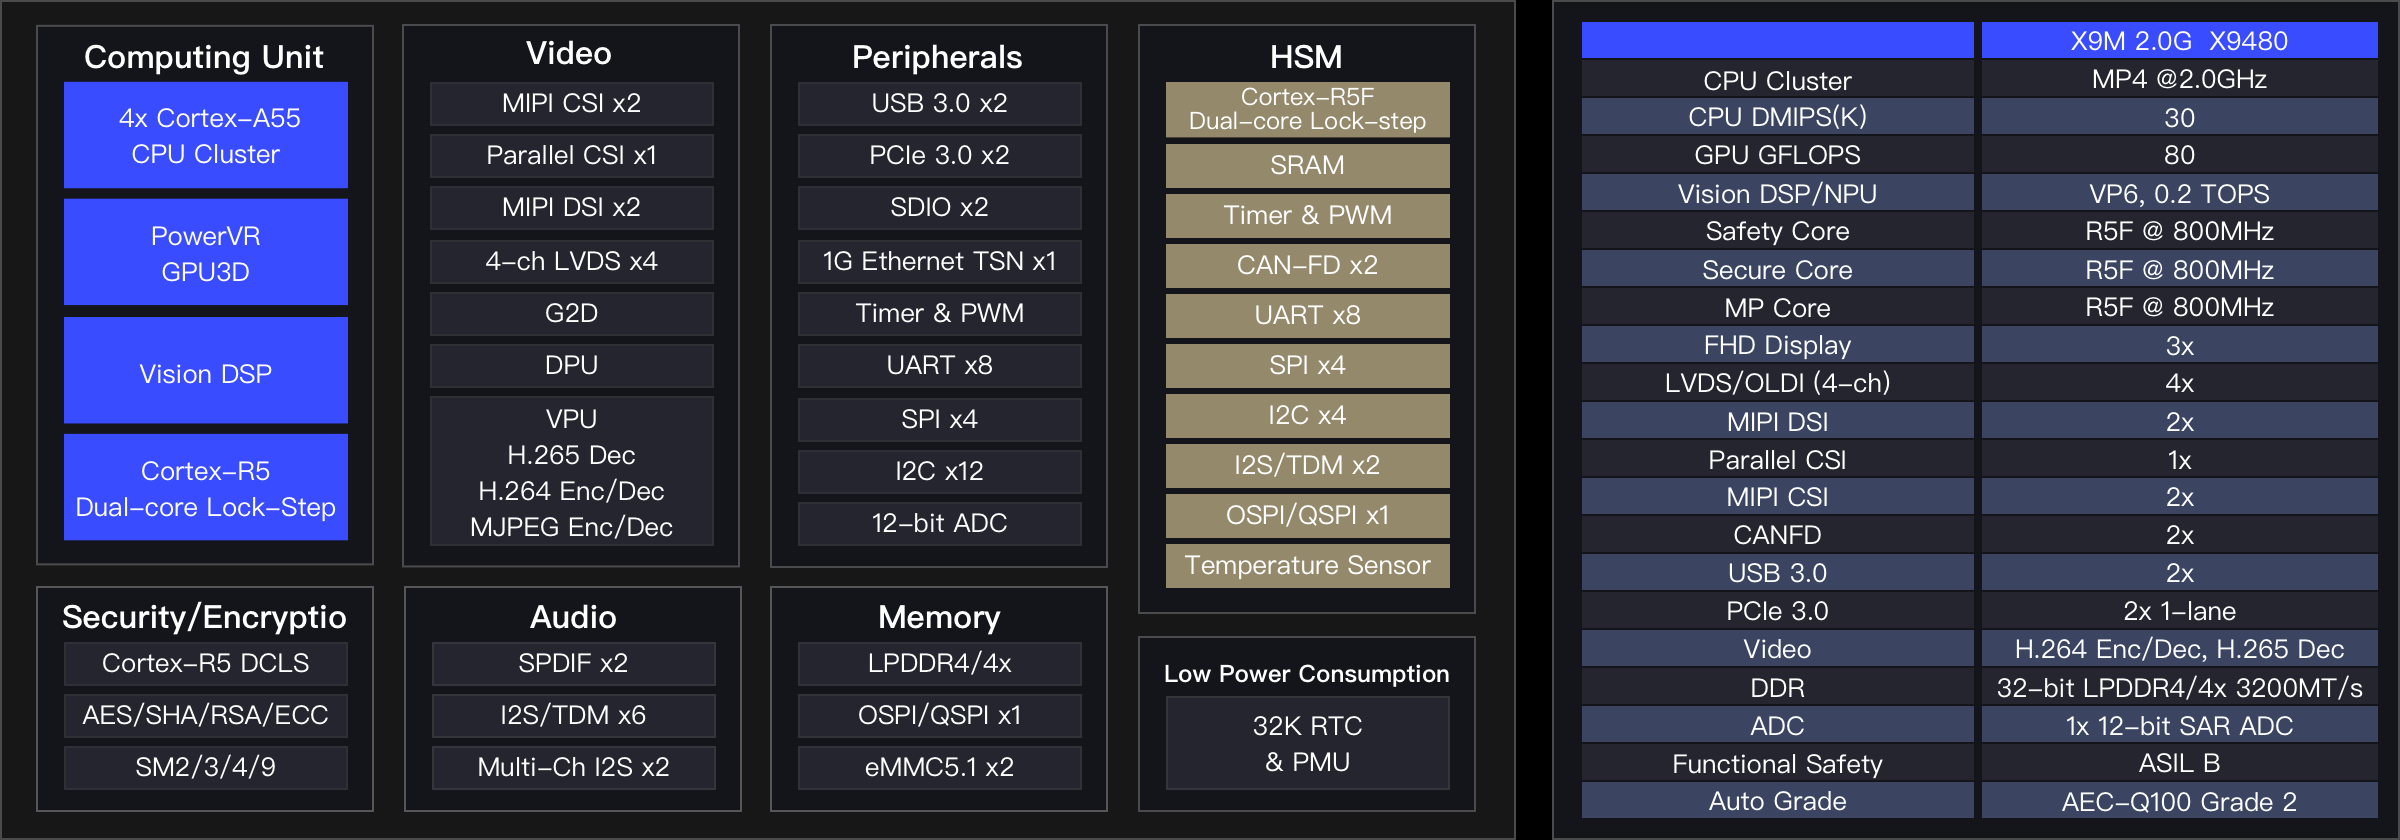Select 32-bit LPDDR4/4x 3200MT/s cell
This screenshot has height=840, width=2400.
click(x=2179, y=687)
